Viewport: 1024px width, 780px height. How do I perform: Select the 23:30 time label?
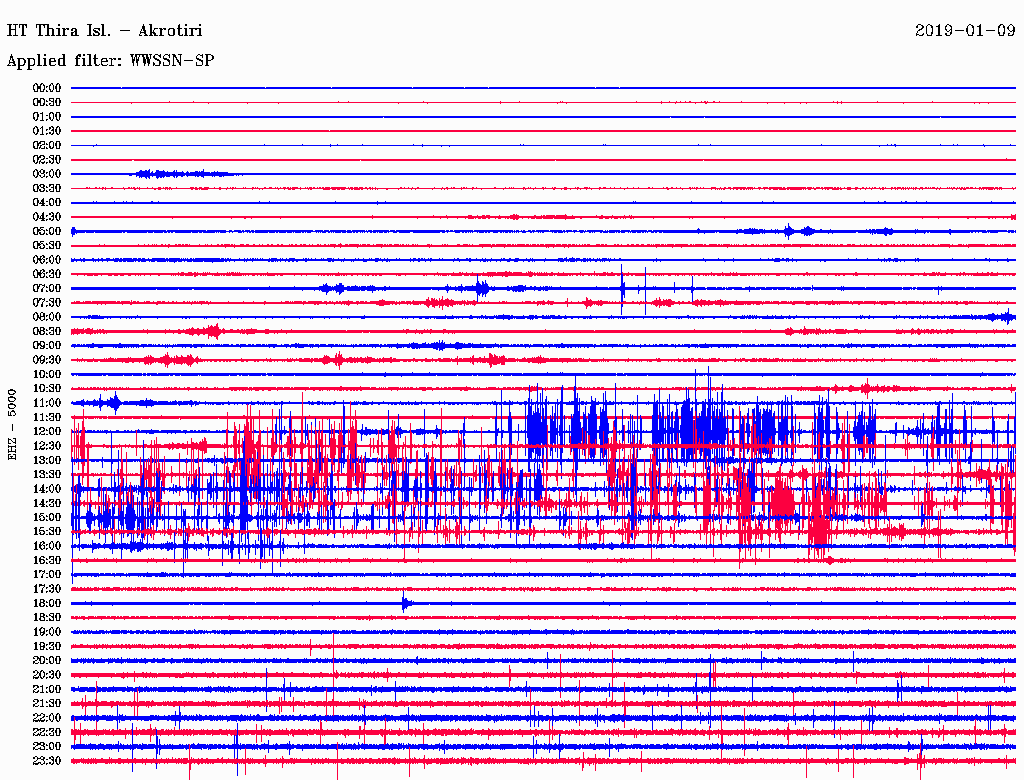coord(46,761)
